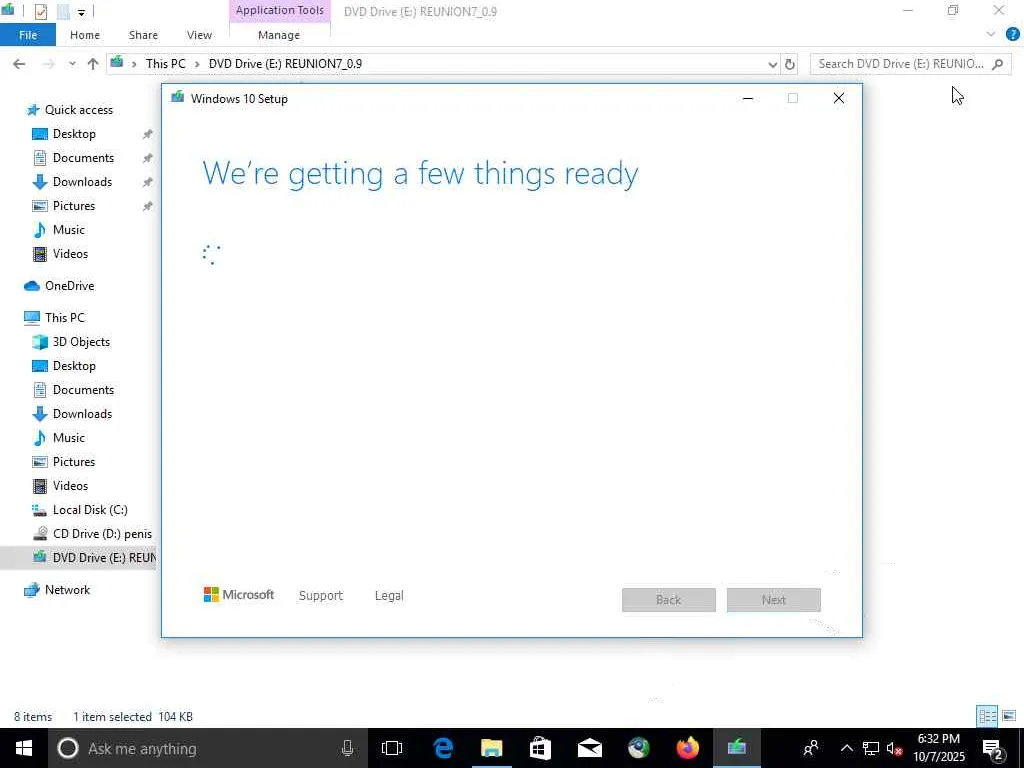
Task: Open Explorer help question mark icon
Action: [x=1013, y=35]
